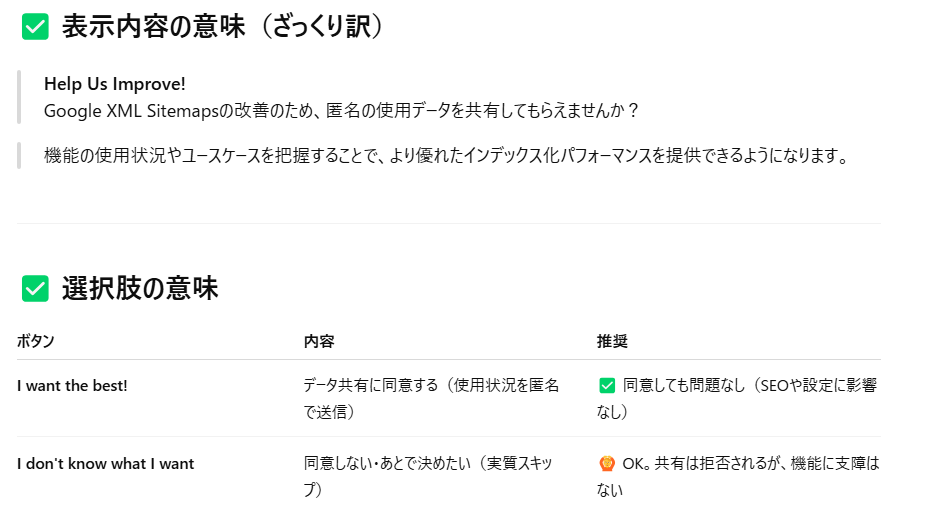Viewport: 932px width, 532px height.
Task: Select the 表示内容の意味(ざっくり訳)heading text
Action: (223, 27)
